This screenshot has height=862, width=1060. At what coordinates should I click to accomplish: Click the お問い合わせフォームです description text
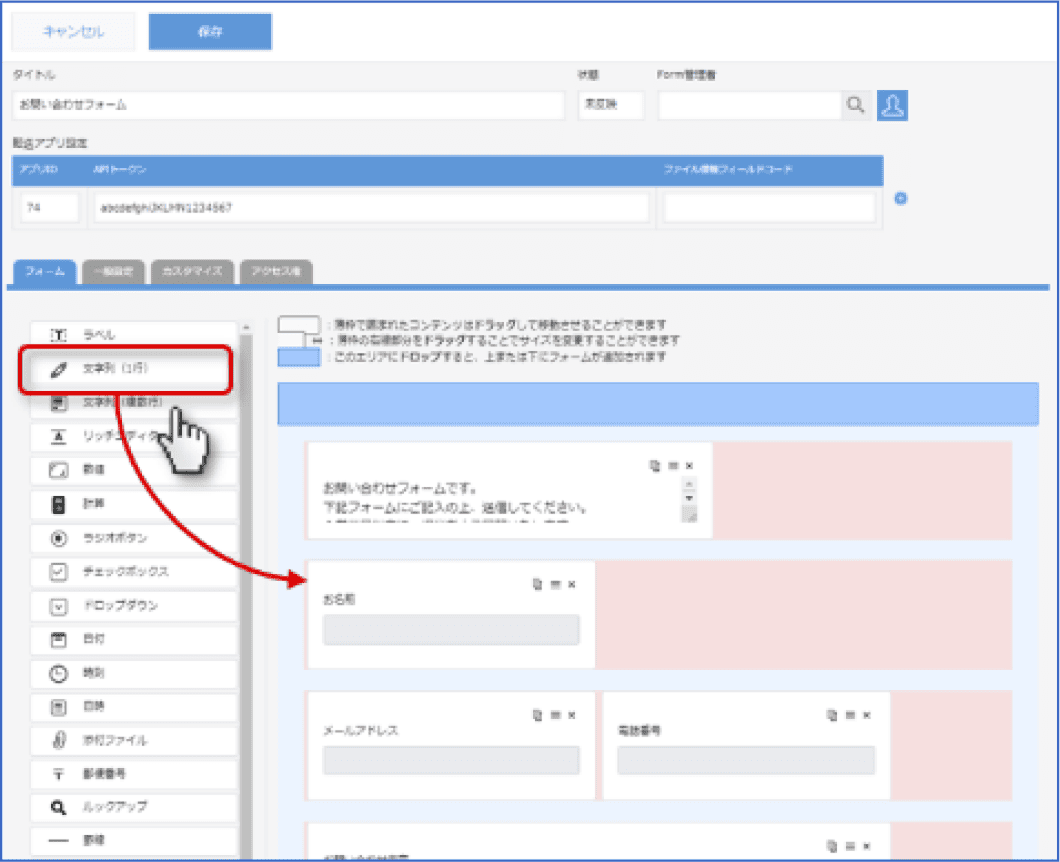tap(400, 487)
